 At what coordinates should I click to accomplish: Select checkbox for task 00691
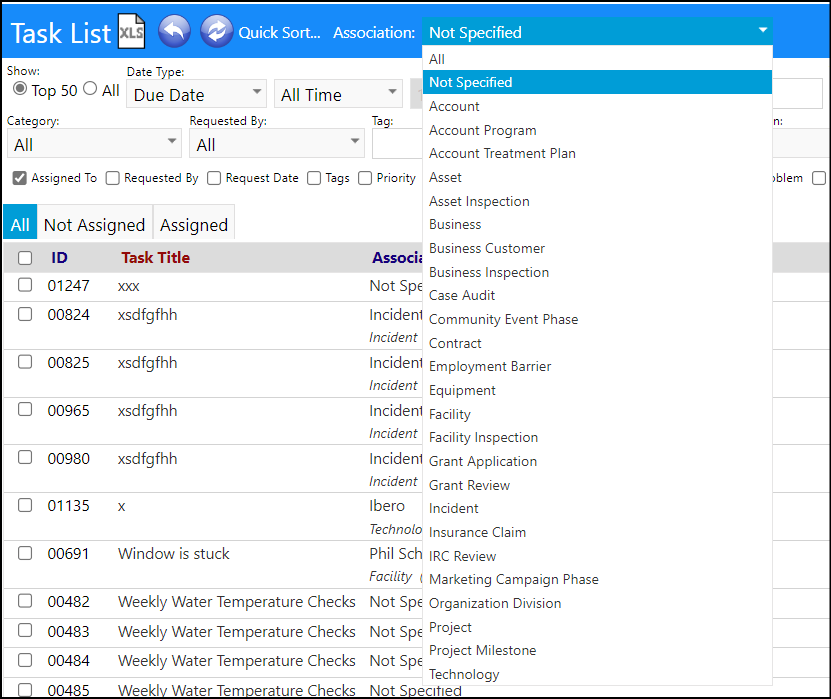click(25, 553)
